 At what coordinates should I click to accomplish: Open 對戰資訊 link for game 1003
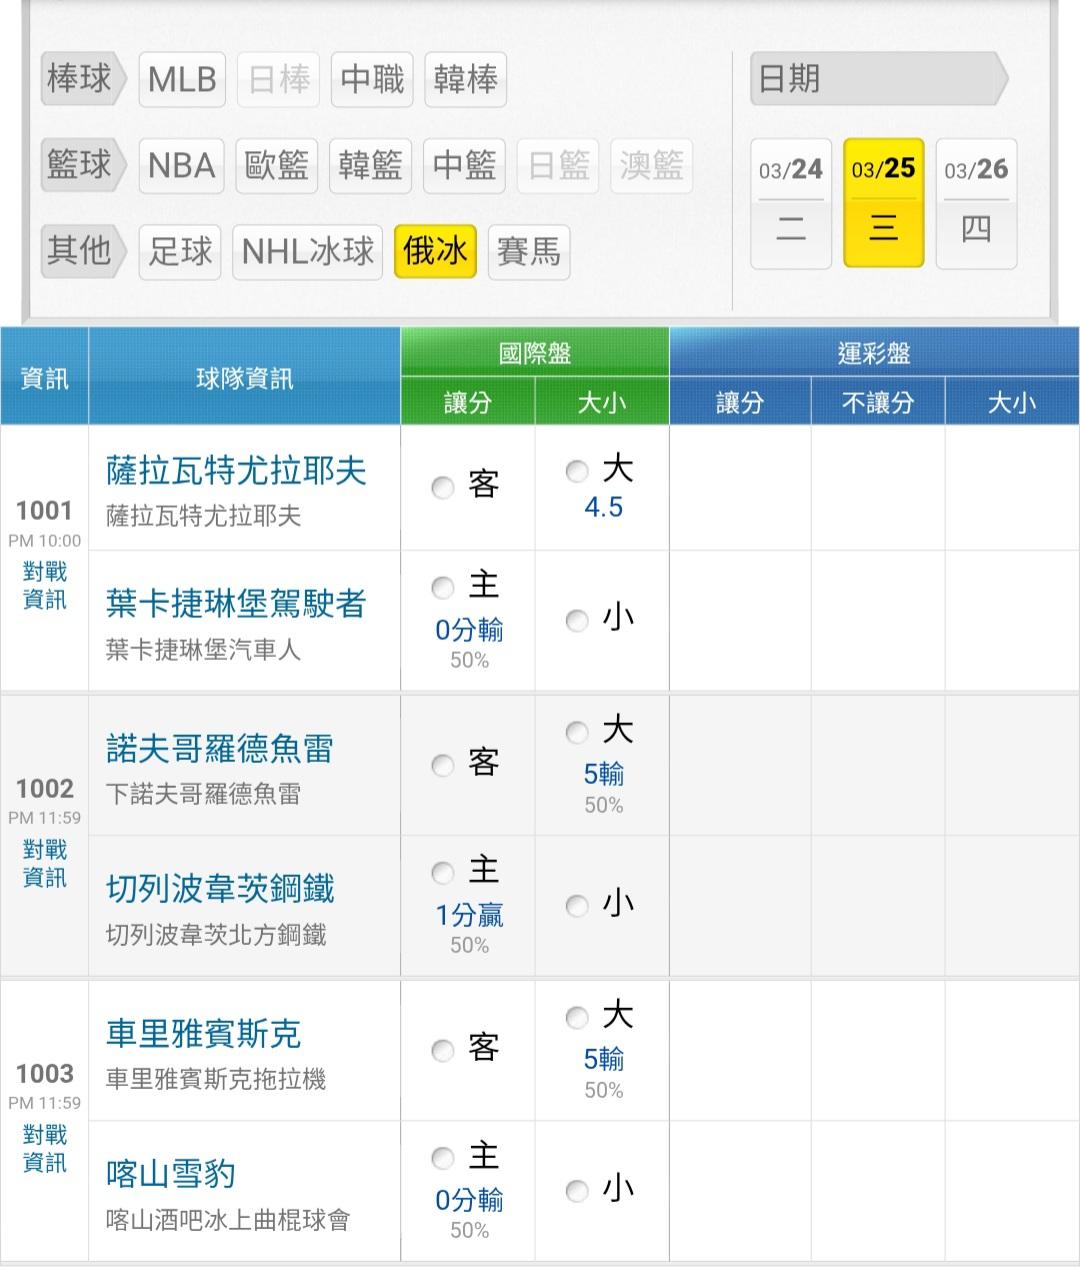[45, 1149]
